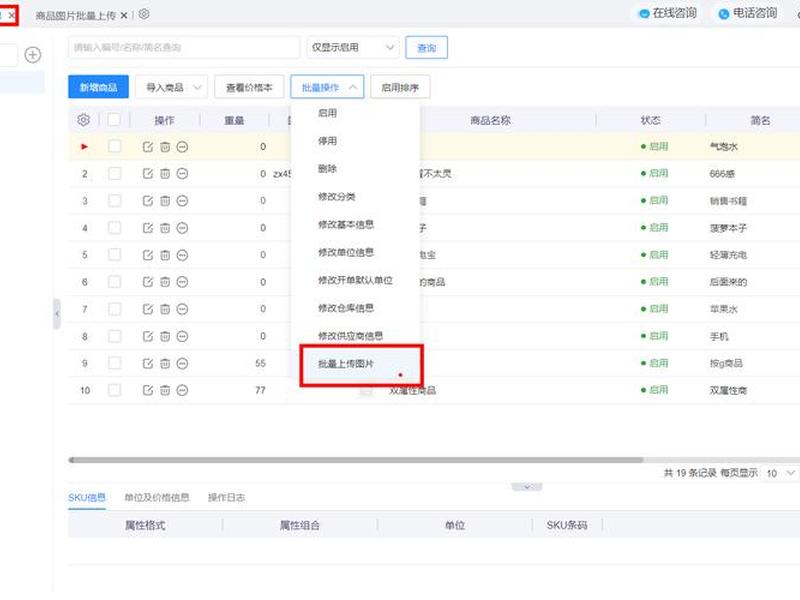Viewport: 800px width, 600px height.
Task: Open the table column settings gear icon
Action: (x=84, y=119)
